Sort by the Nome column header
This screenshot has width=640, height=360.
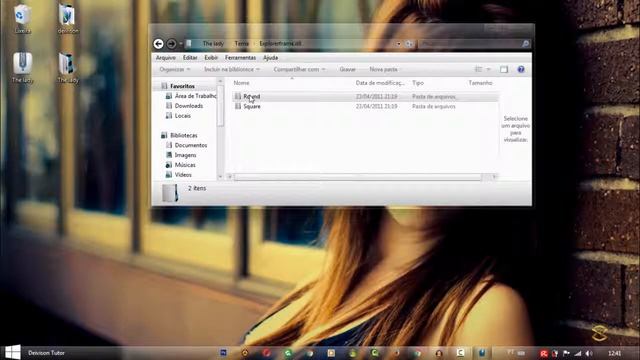(241, 83)
